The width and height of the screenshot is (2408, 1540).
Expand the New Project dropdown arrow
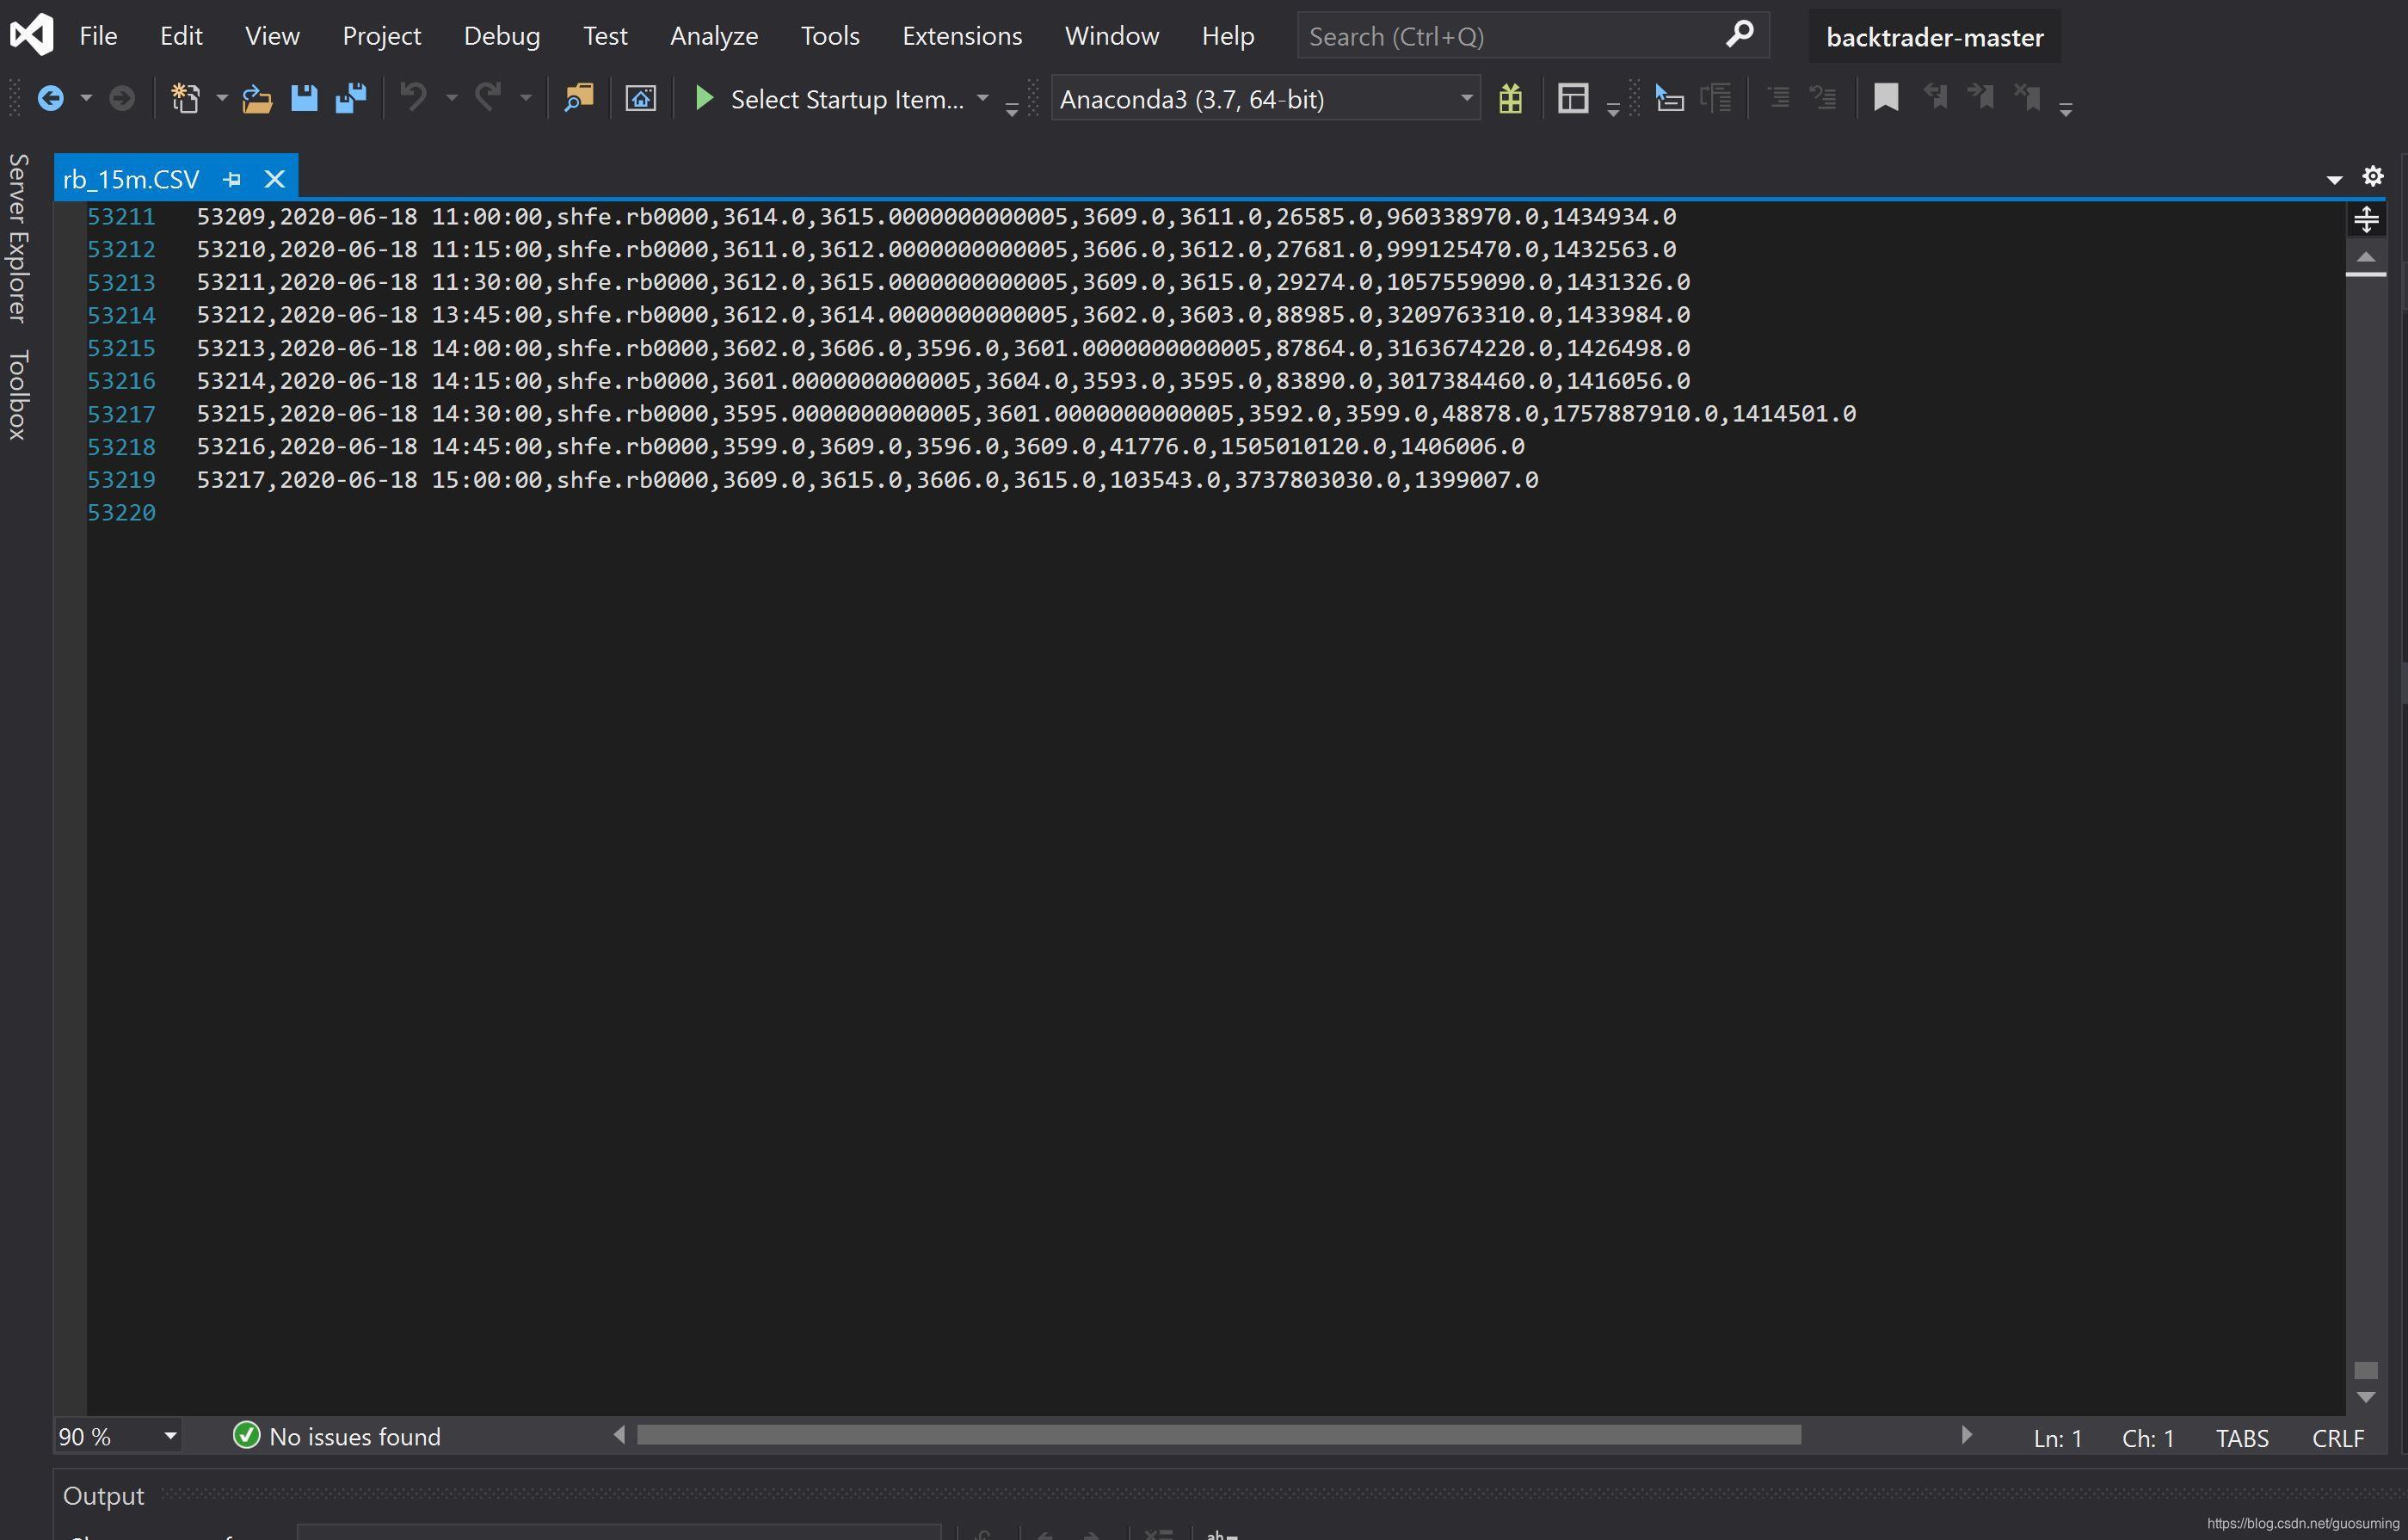222,98
